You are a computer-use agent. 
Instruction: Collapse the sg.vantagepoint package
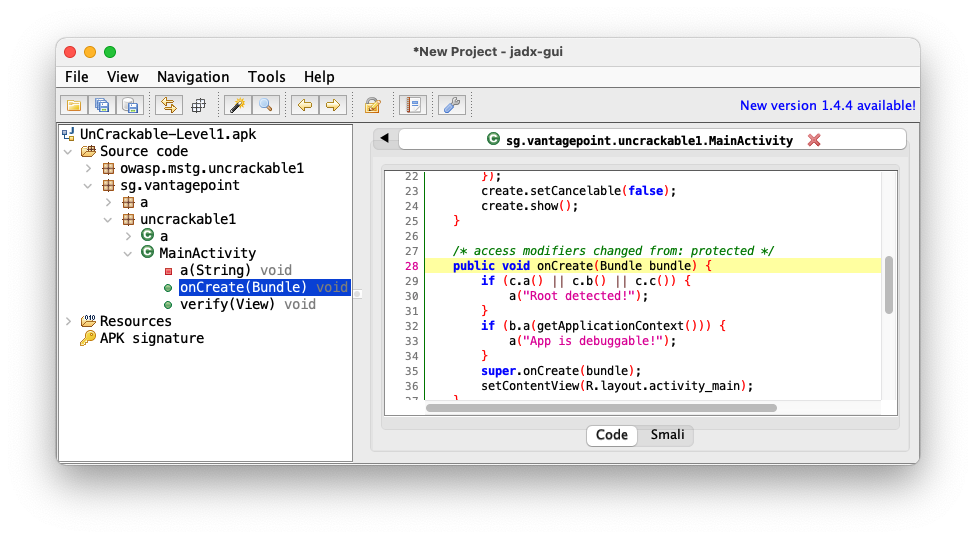point(88,185)
